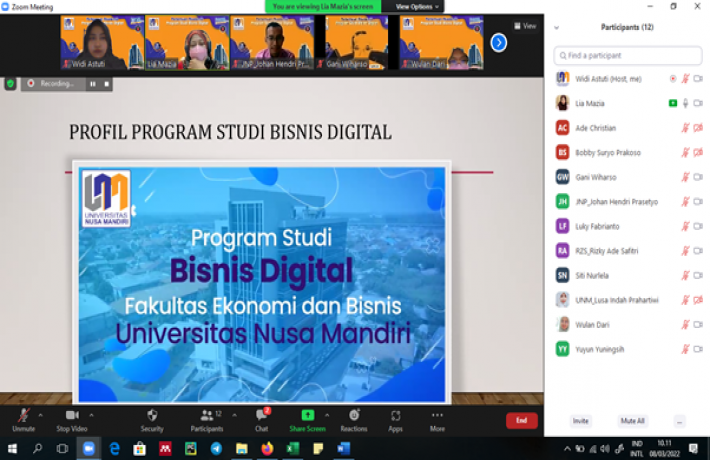Select Gani Wiharso's video thumbnail
Screen dimensions: 710x460
(357, 43)
